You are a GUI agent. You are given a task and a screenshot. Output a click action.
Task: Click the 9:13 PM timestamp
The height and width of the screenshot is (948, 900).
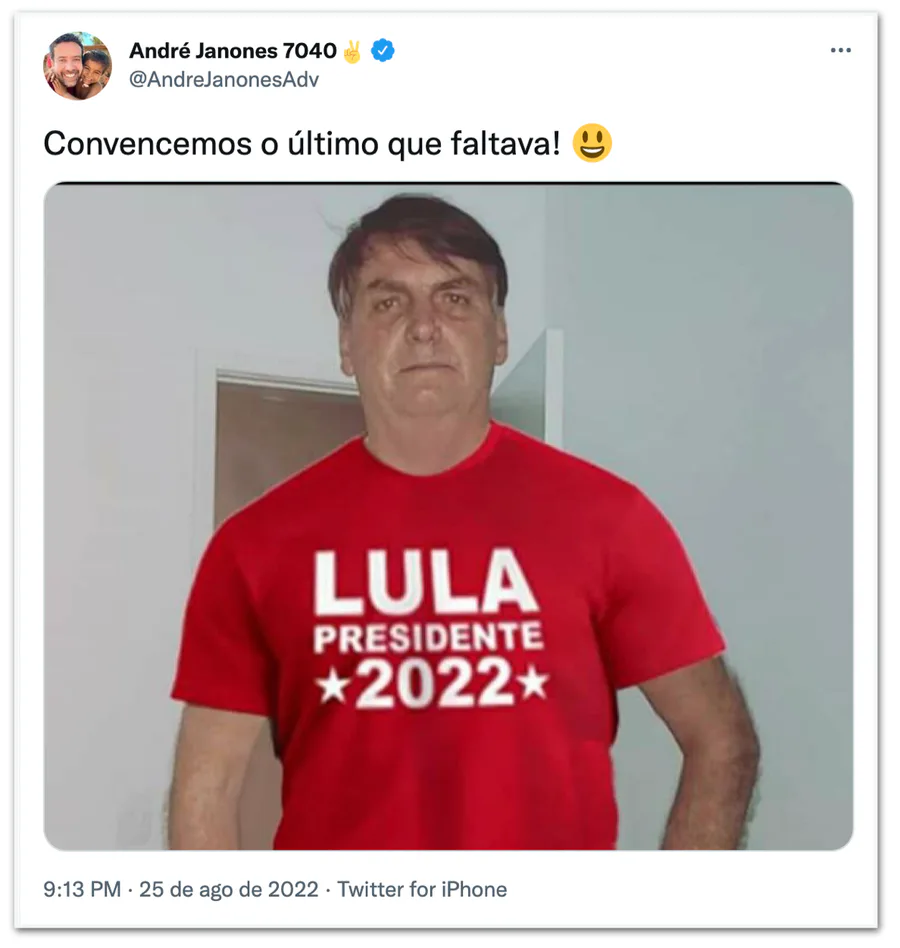82,889
